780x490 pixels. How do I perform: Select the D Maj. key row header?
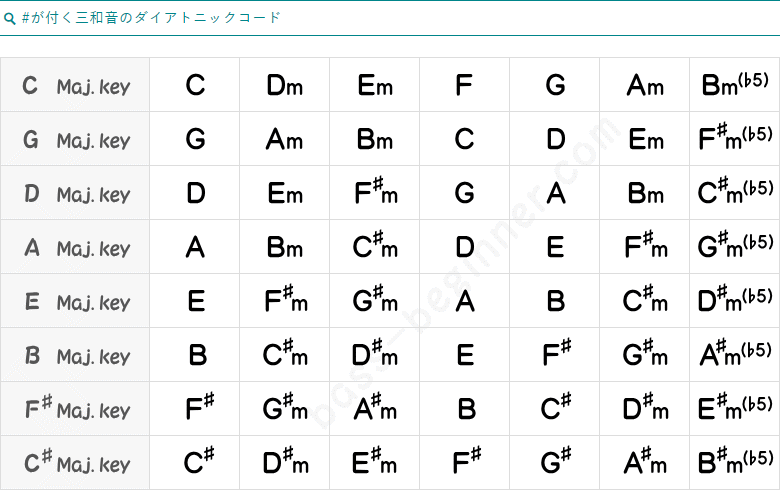pyautogui.click(x=75, y=193)
